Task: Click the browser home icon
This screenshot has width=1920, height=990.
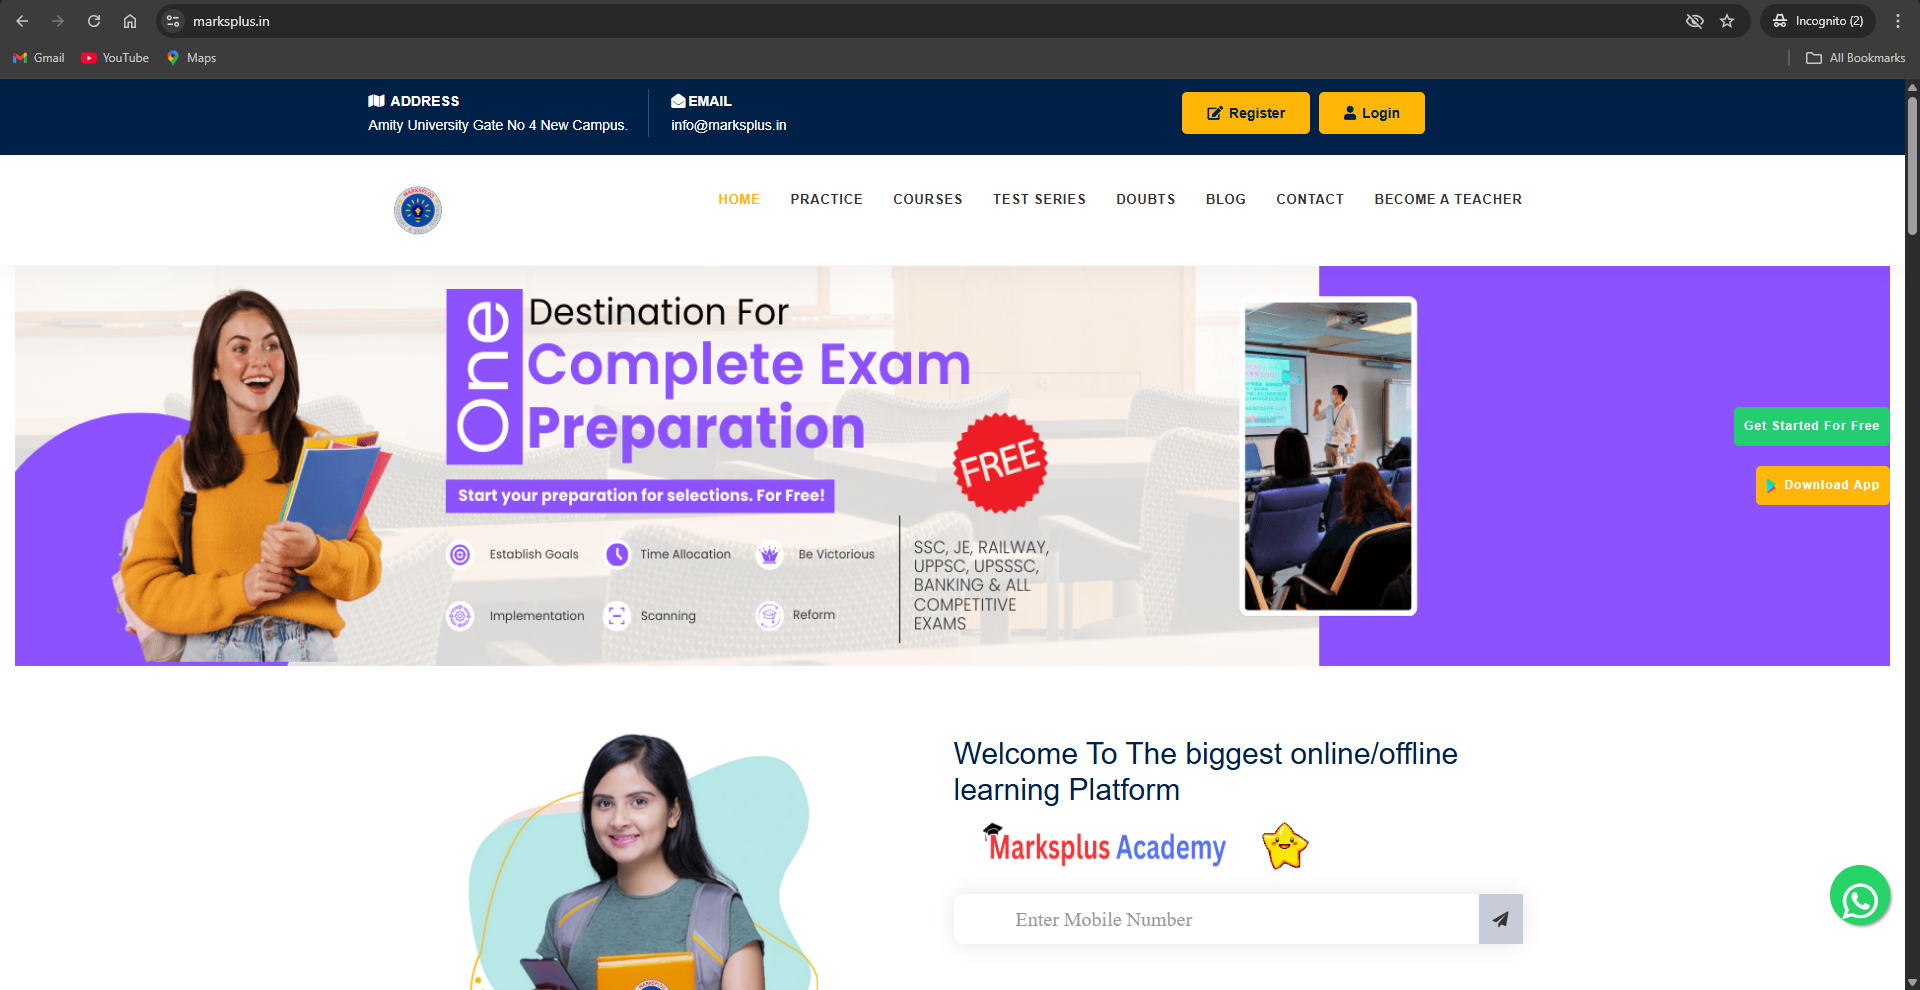Action: pyautogui.click(x=130, y=21)
